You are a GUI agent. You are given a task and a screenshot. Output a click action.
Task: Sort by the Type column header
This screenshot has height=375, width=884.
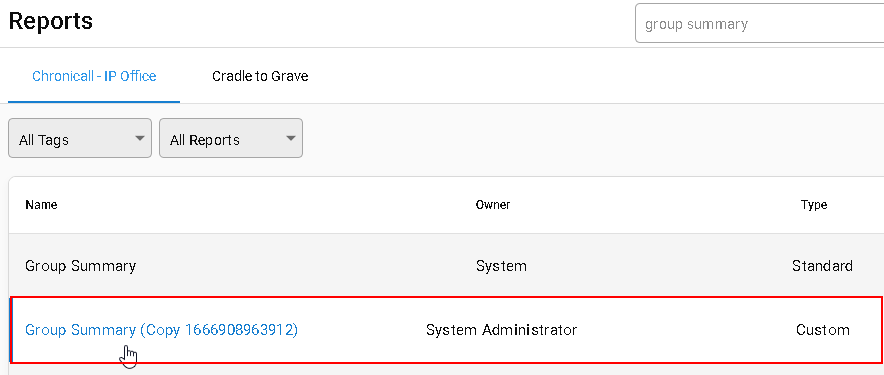(x=814, y=205)
